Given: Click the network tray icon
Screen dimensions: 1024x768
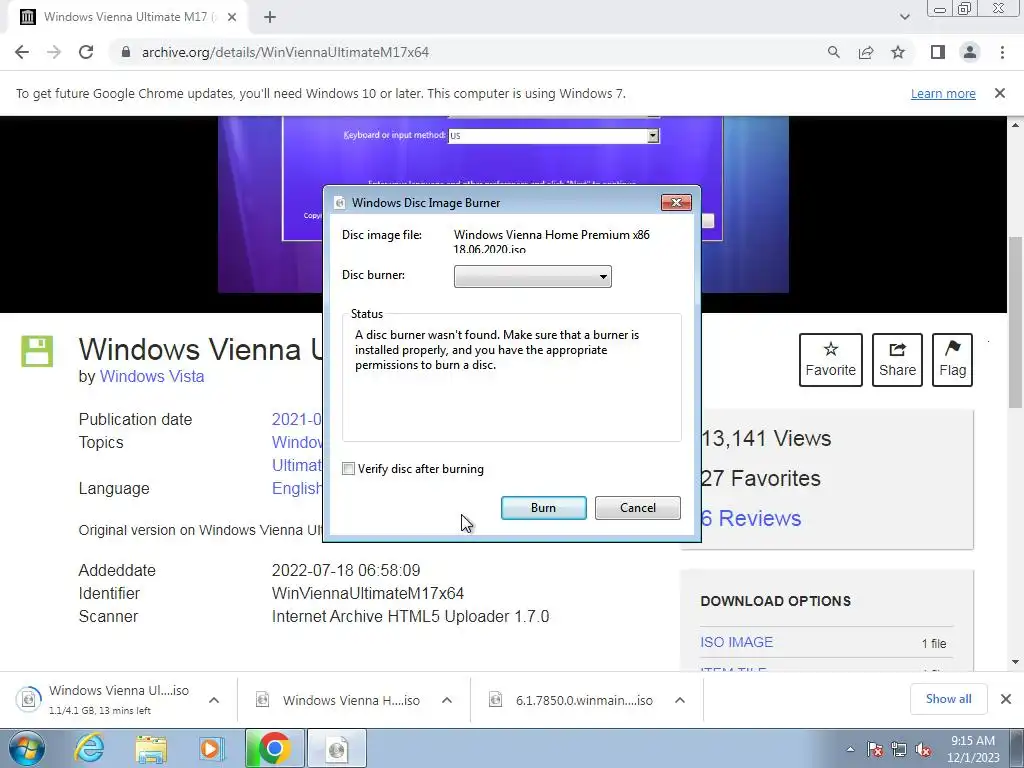Looking at the screenshot, I should 899,749.
